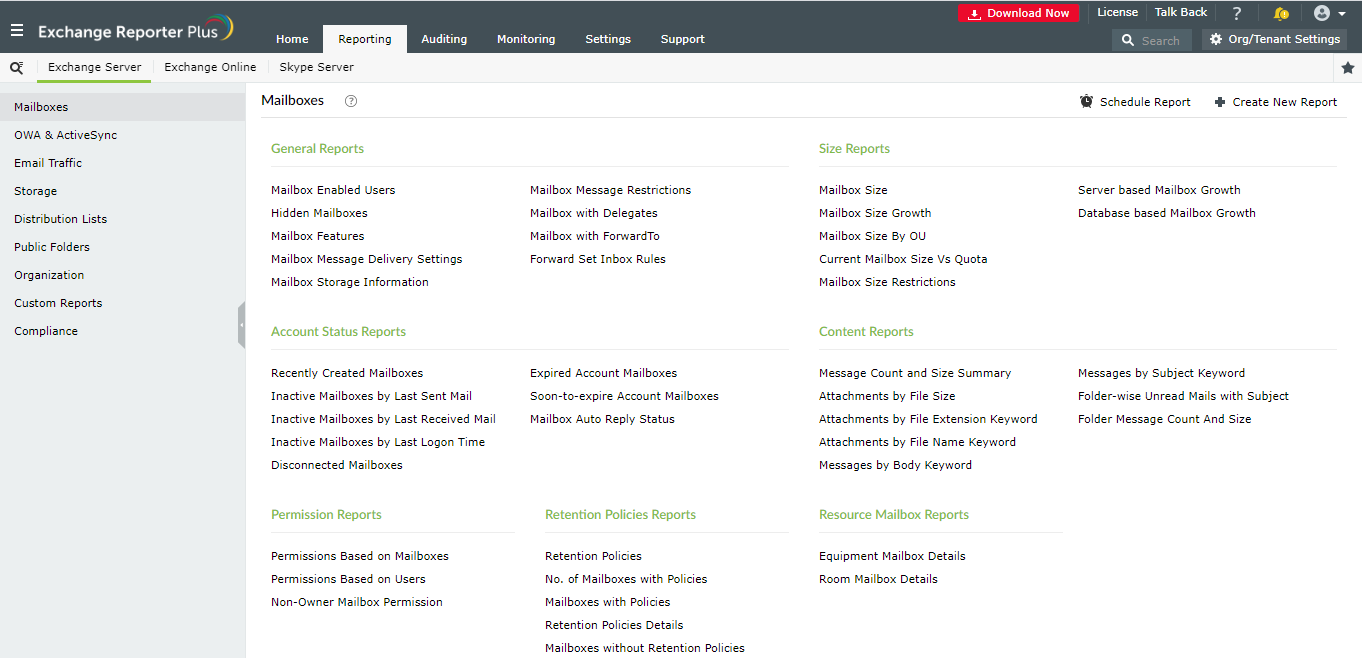Viewport: 1362px width, 658px height.
Task: Click into the Search input field
Action: point(1160,40)
